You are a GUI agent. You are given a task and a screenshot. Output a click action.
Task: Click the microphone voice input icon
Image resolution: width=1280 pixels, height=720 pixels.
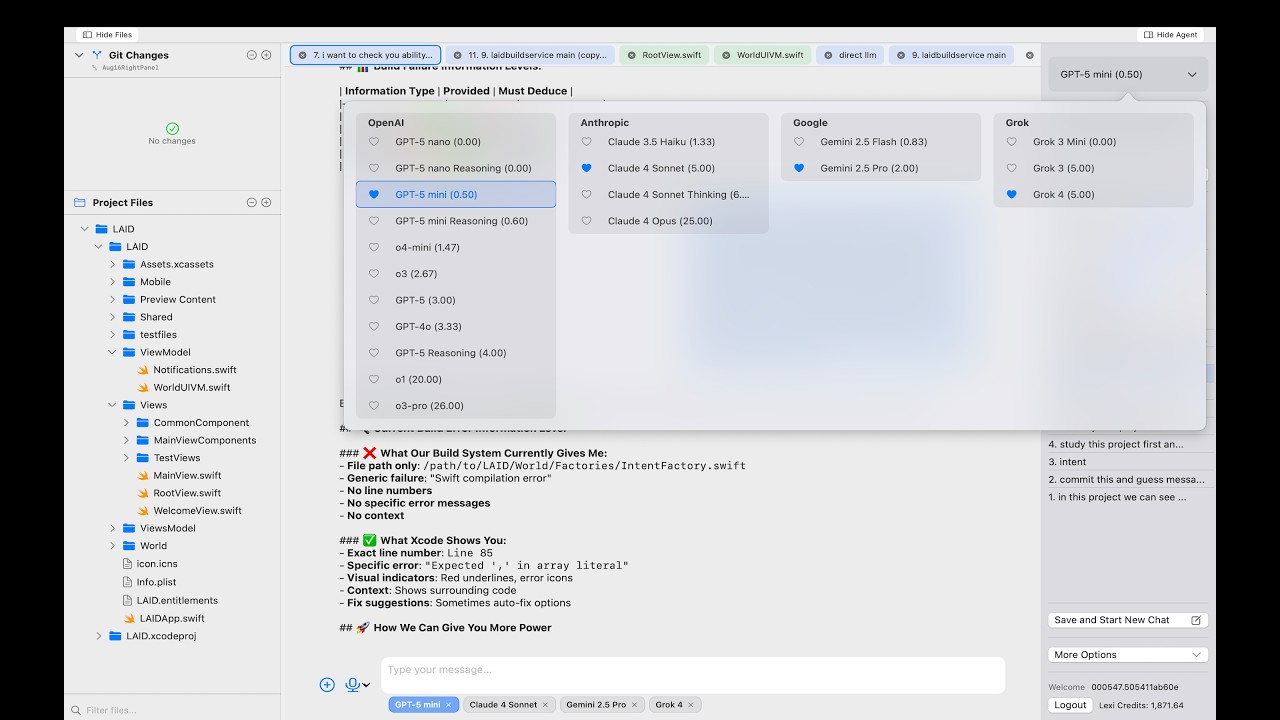352,685
